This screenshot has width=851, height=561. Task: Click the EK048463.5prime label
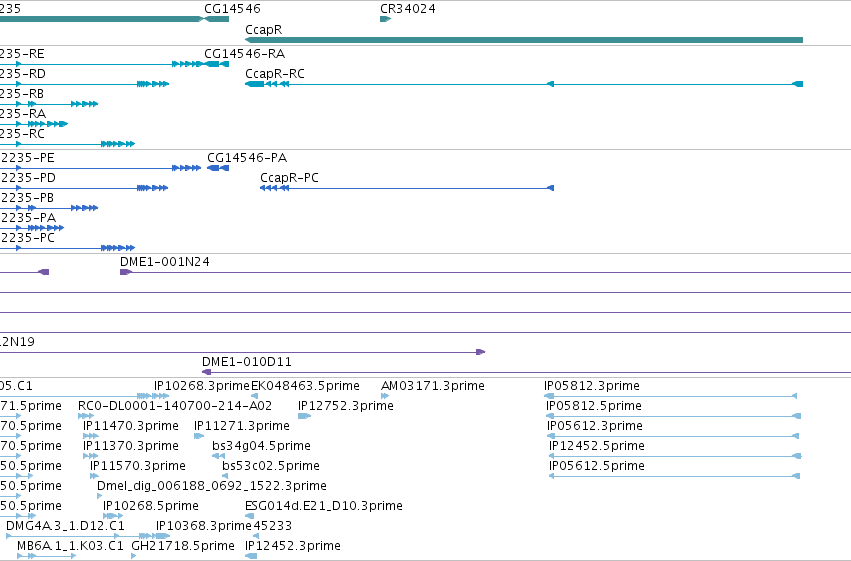coord(305,386)
